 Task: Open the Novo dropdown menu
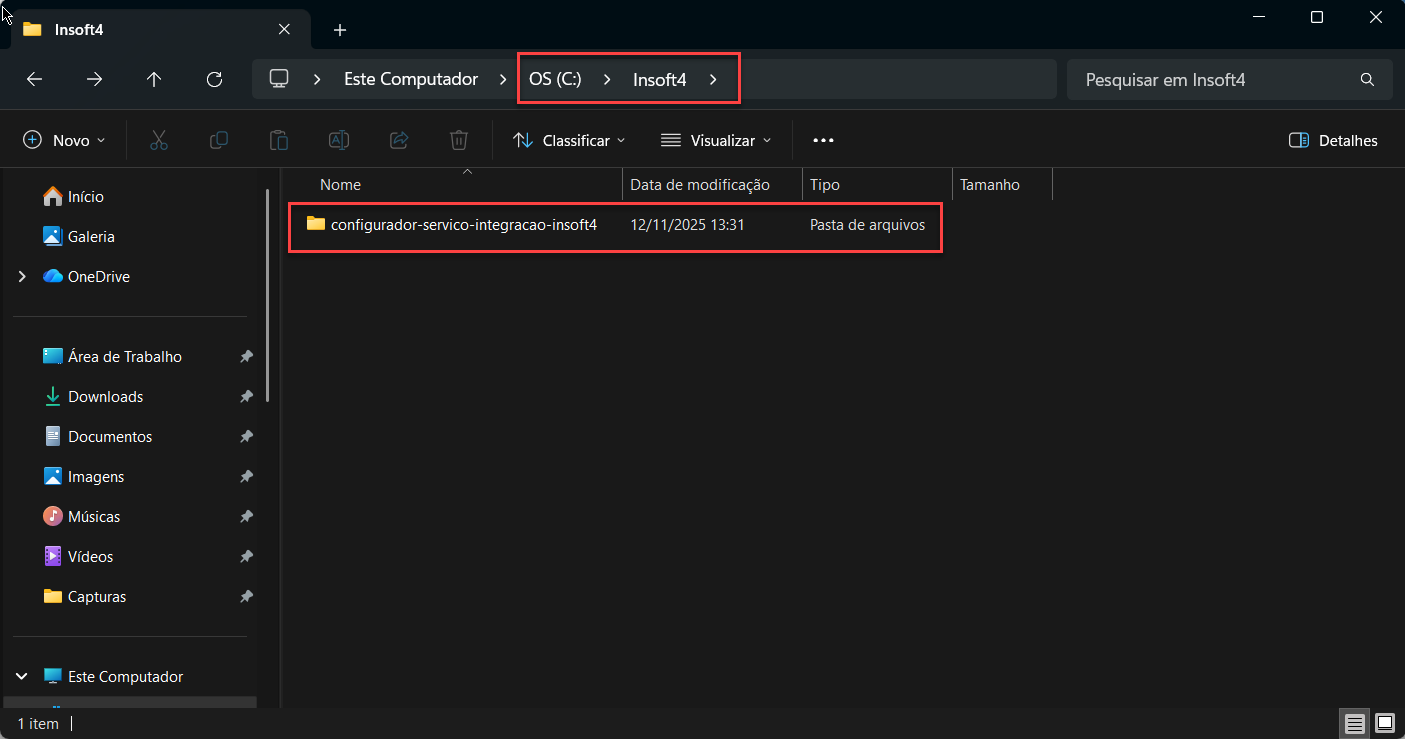click(x=64, y=140)
